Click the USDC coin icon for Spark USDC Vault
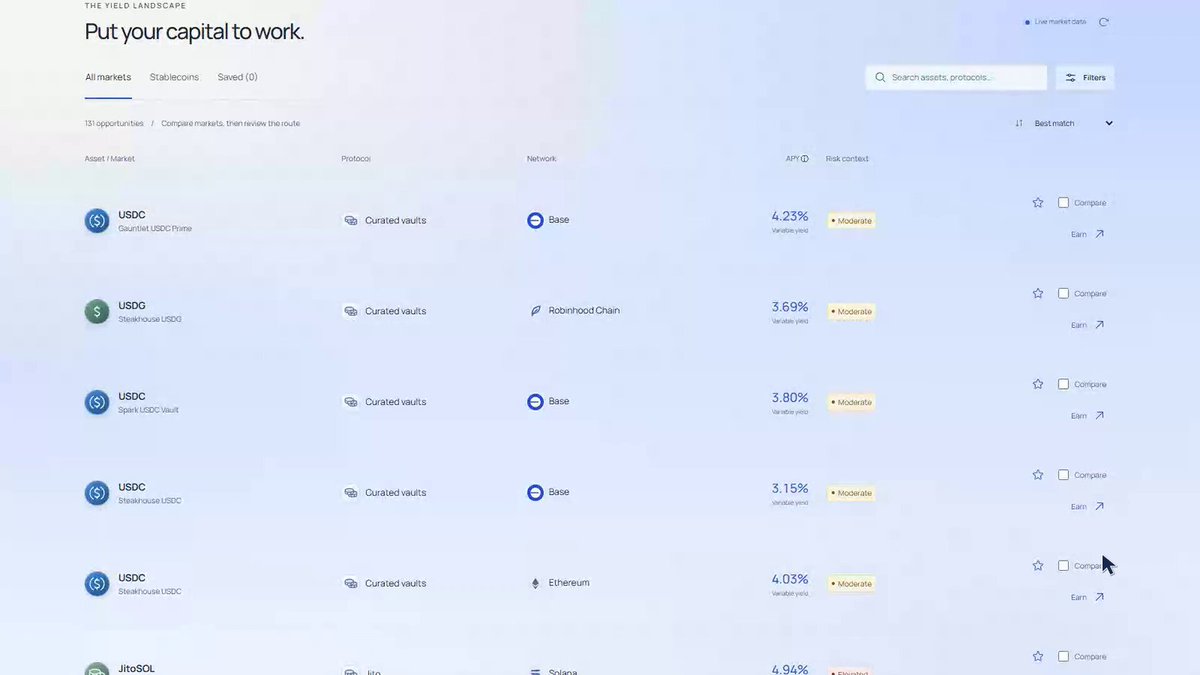1200x675 pixels. pyautogui.click(x=97, y=402)
